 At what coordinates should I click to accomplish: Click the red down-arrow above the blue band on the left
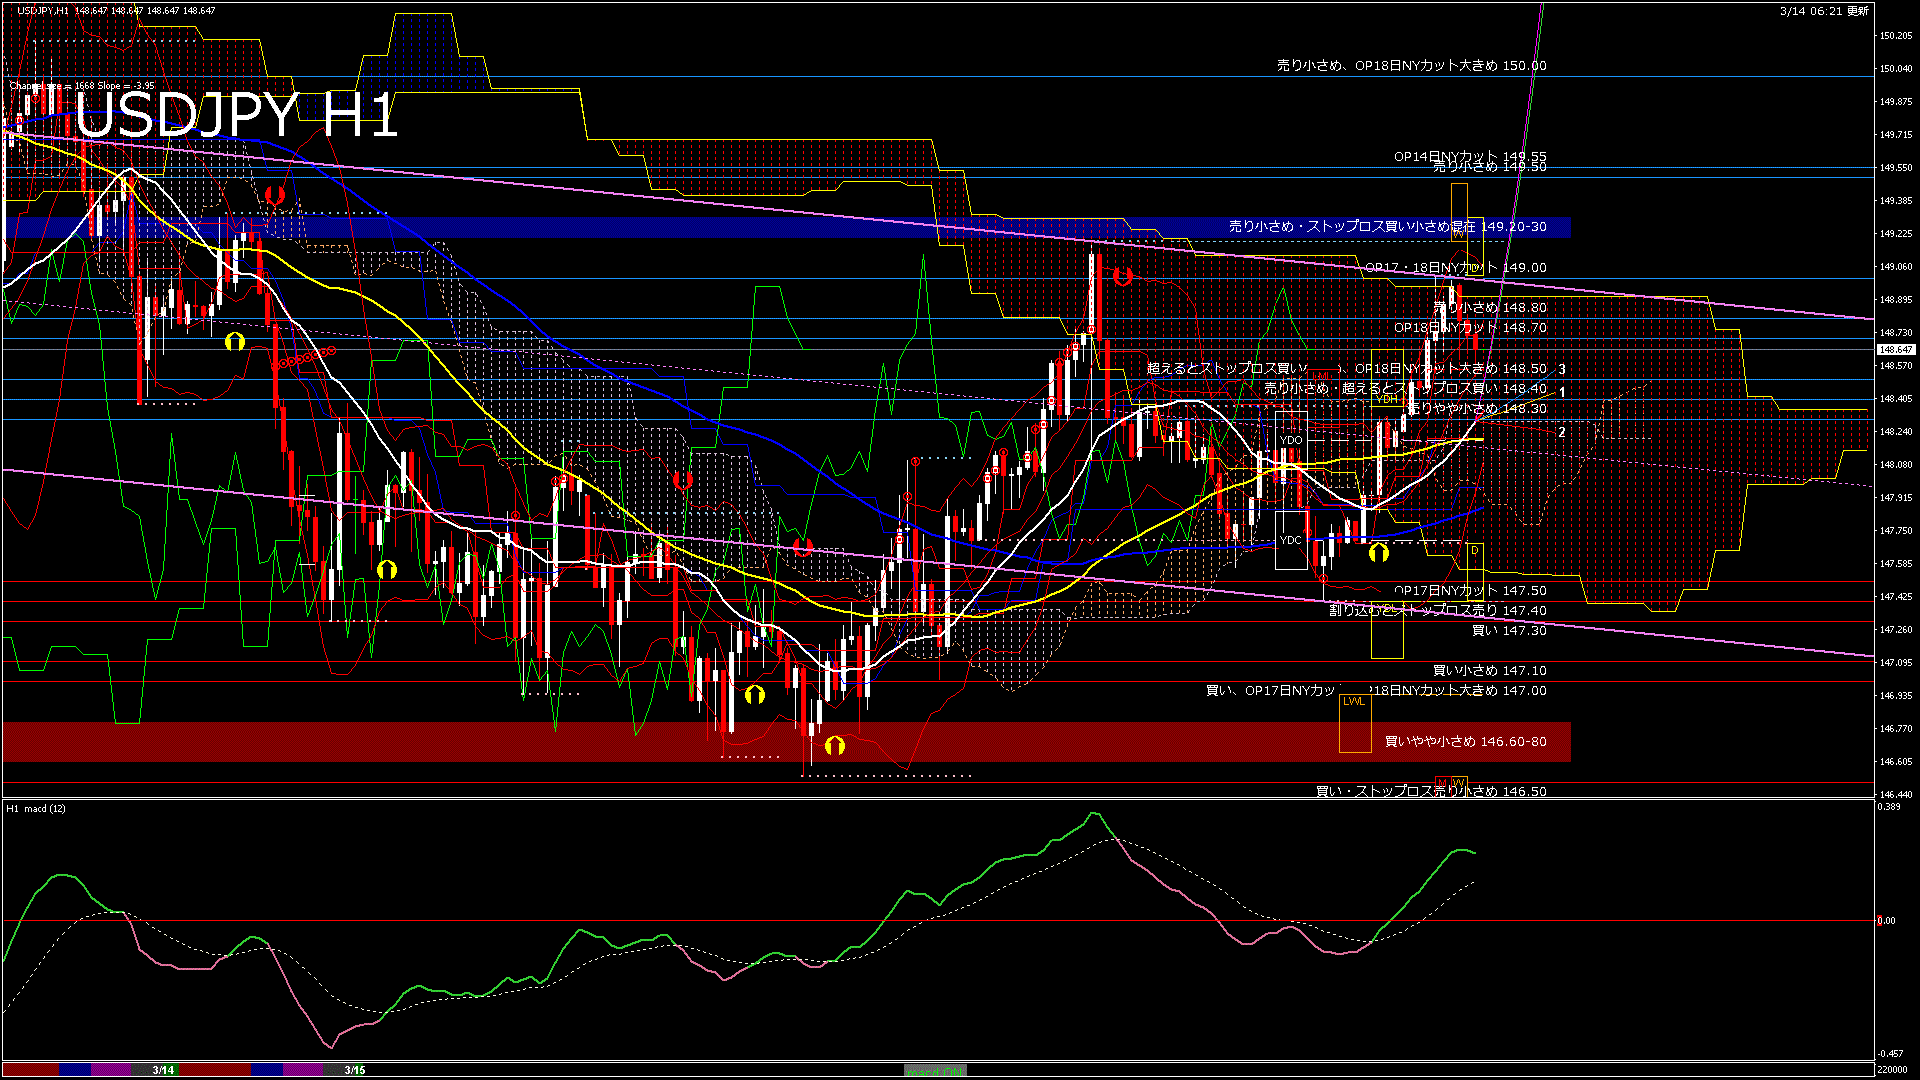[275, 195]
